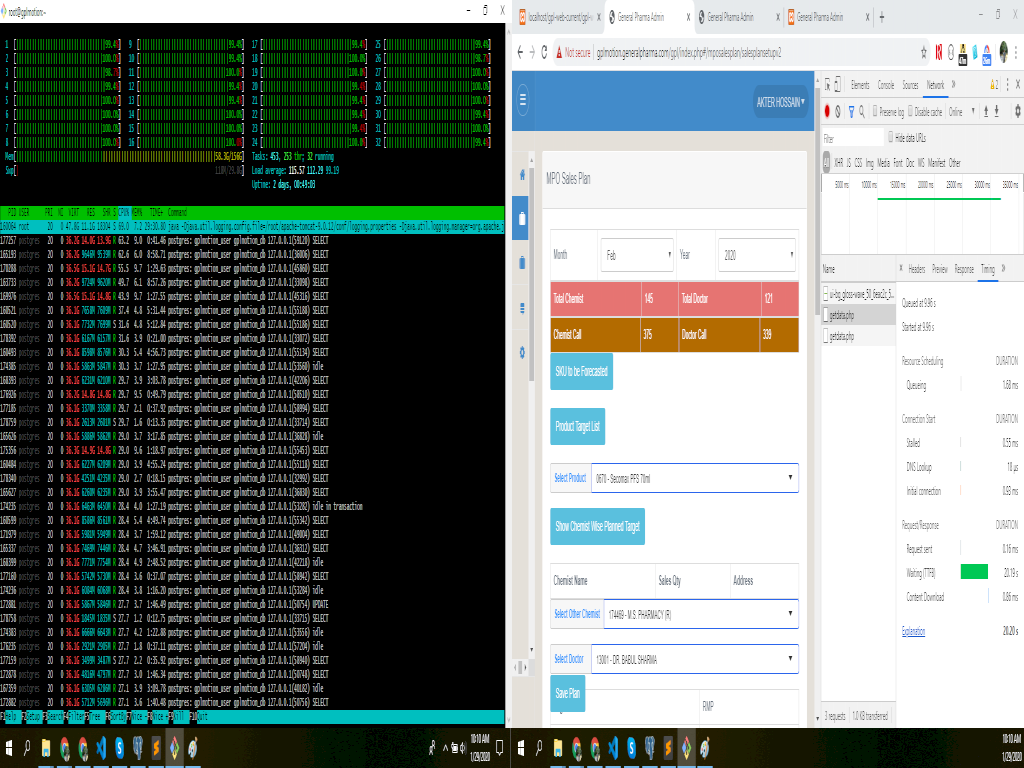The width and height of the screenshot is (1024, 768).
Task: Click the gear icon in the page sidebar
Action: click(x=522, y=353)
